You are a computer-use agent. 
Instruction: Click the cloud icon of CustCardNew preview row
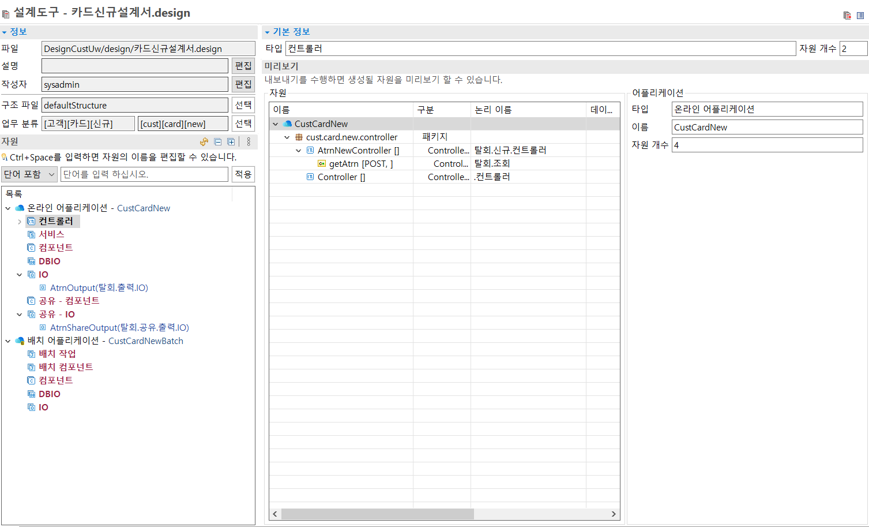click(288, 124)
